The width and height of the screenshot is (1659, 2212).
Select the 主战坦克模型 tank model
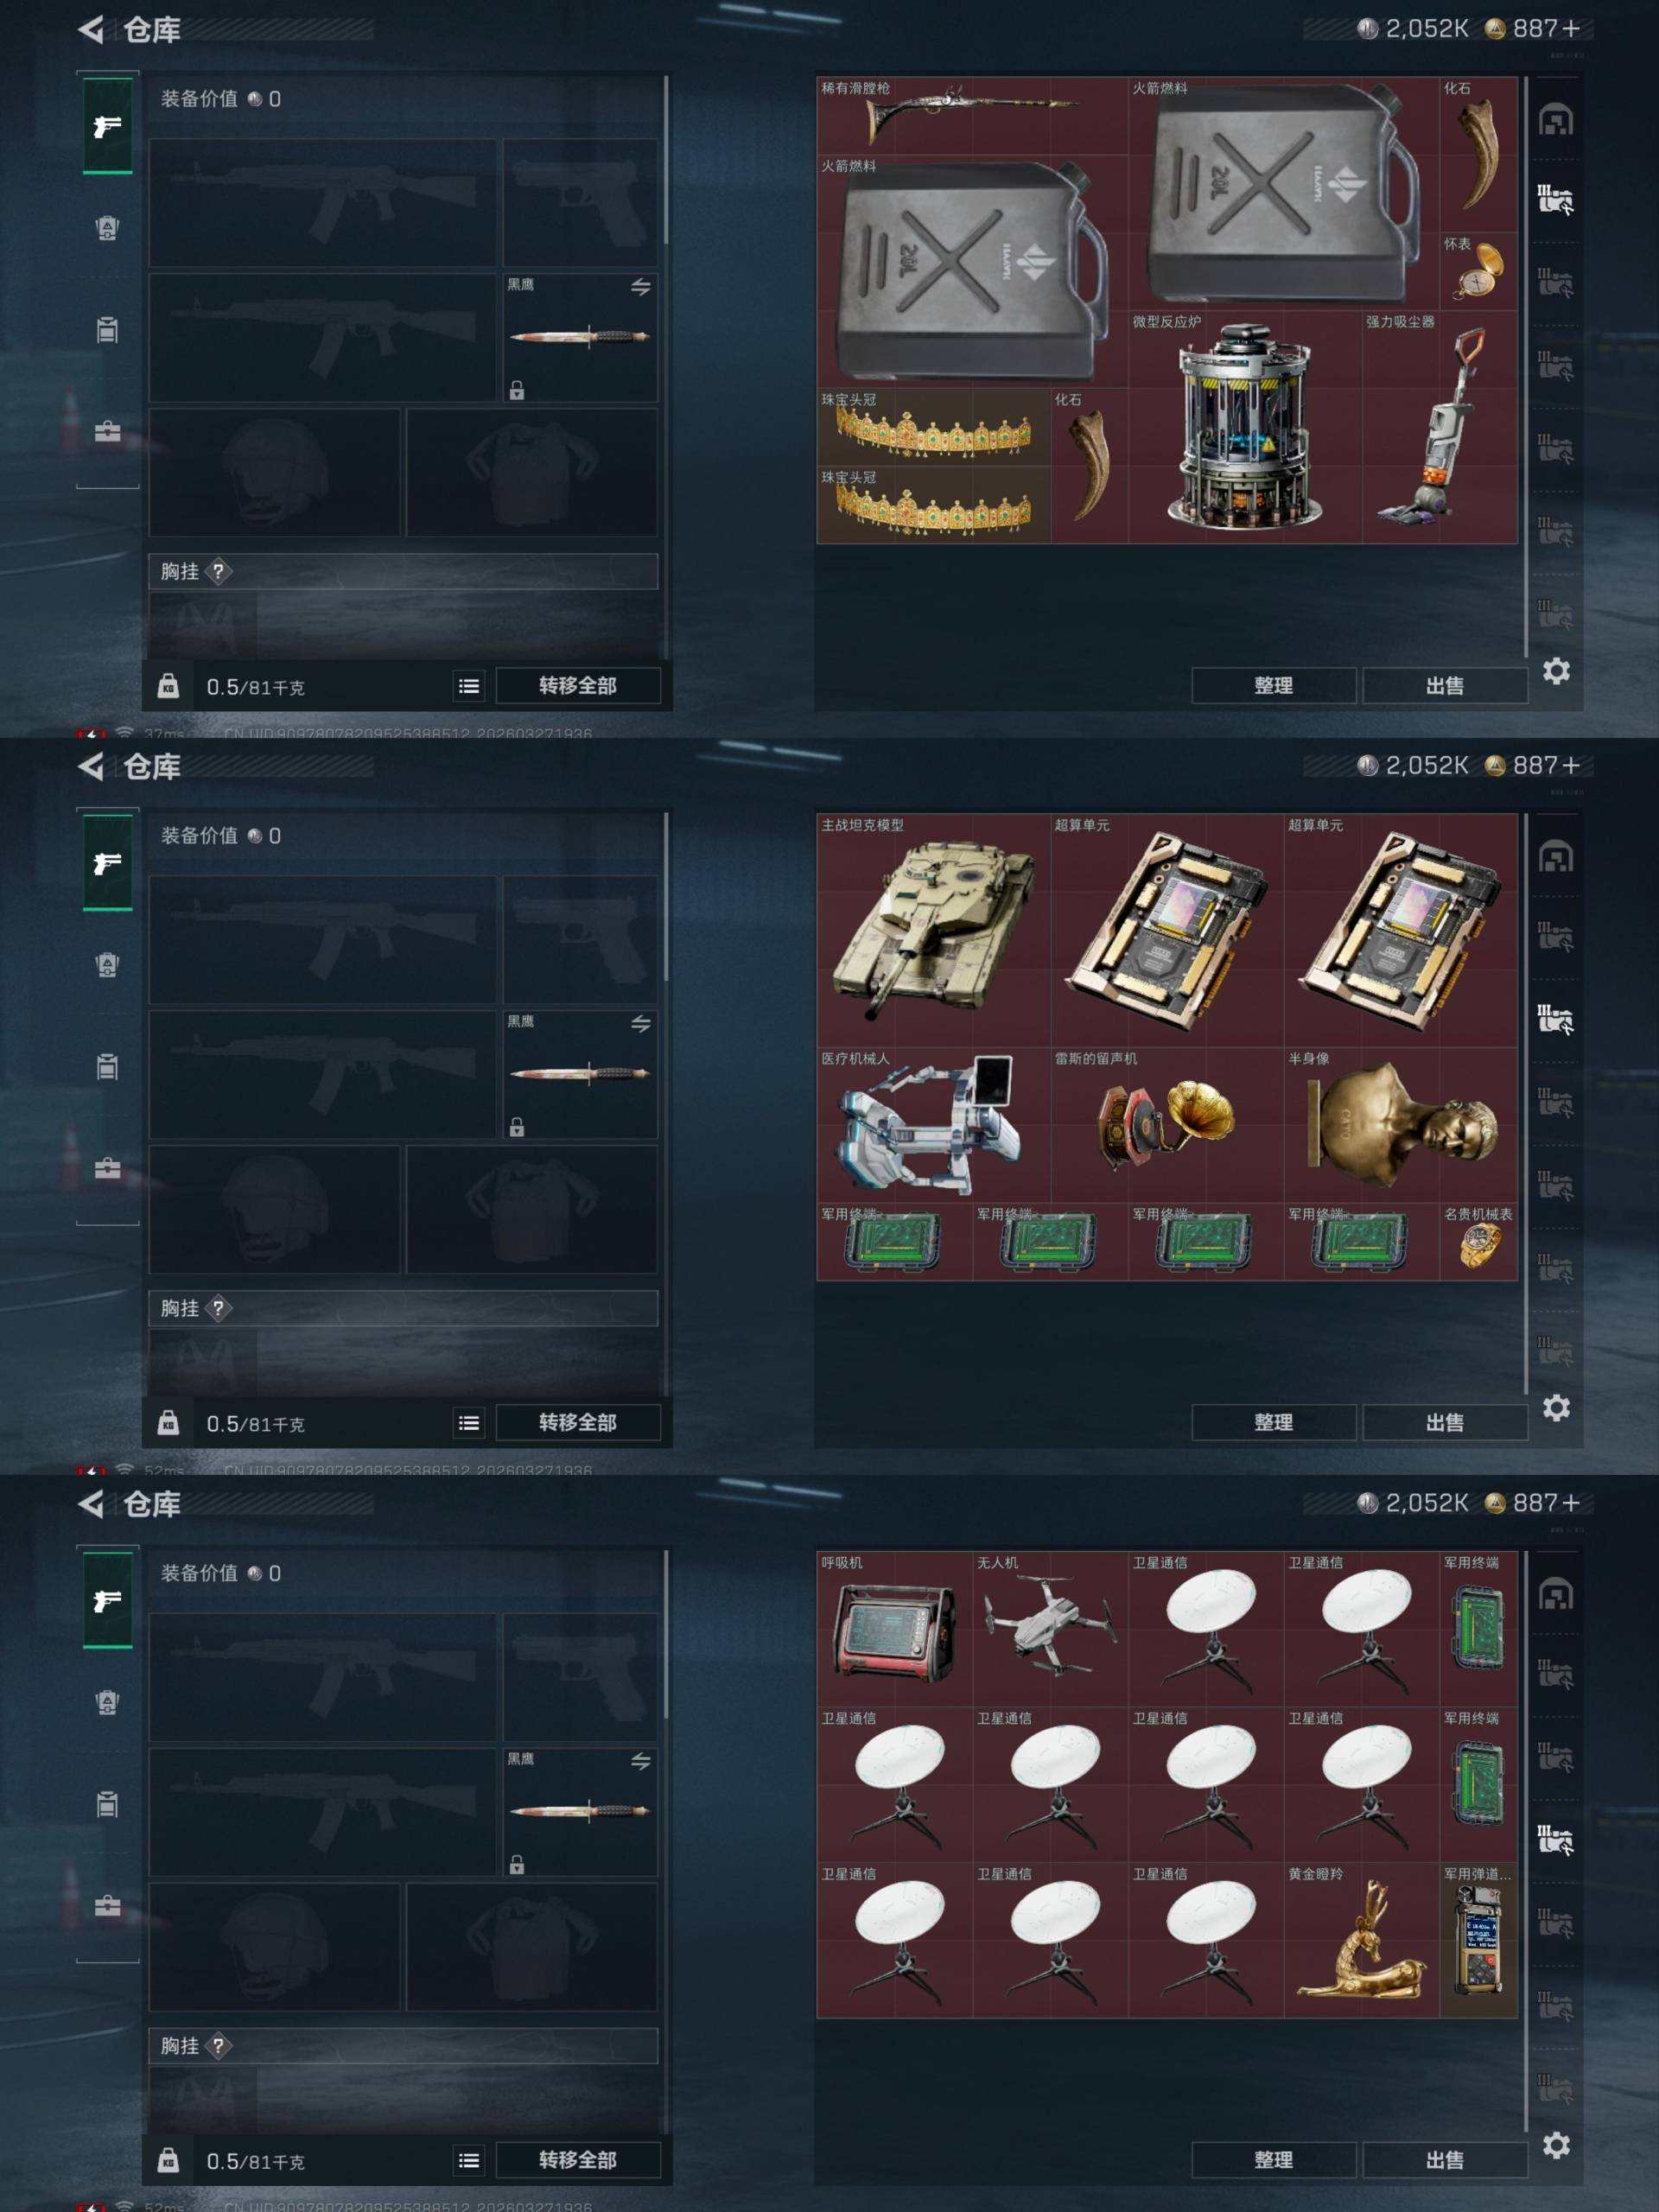[x=934, y=931]
